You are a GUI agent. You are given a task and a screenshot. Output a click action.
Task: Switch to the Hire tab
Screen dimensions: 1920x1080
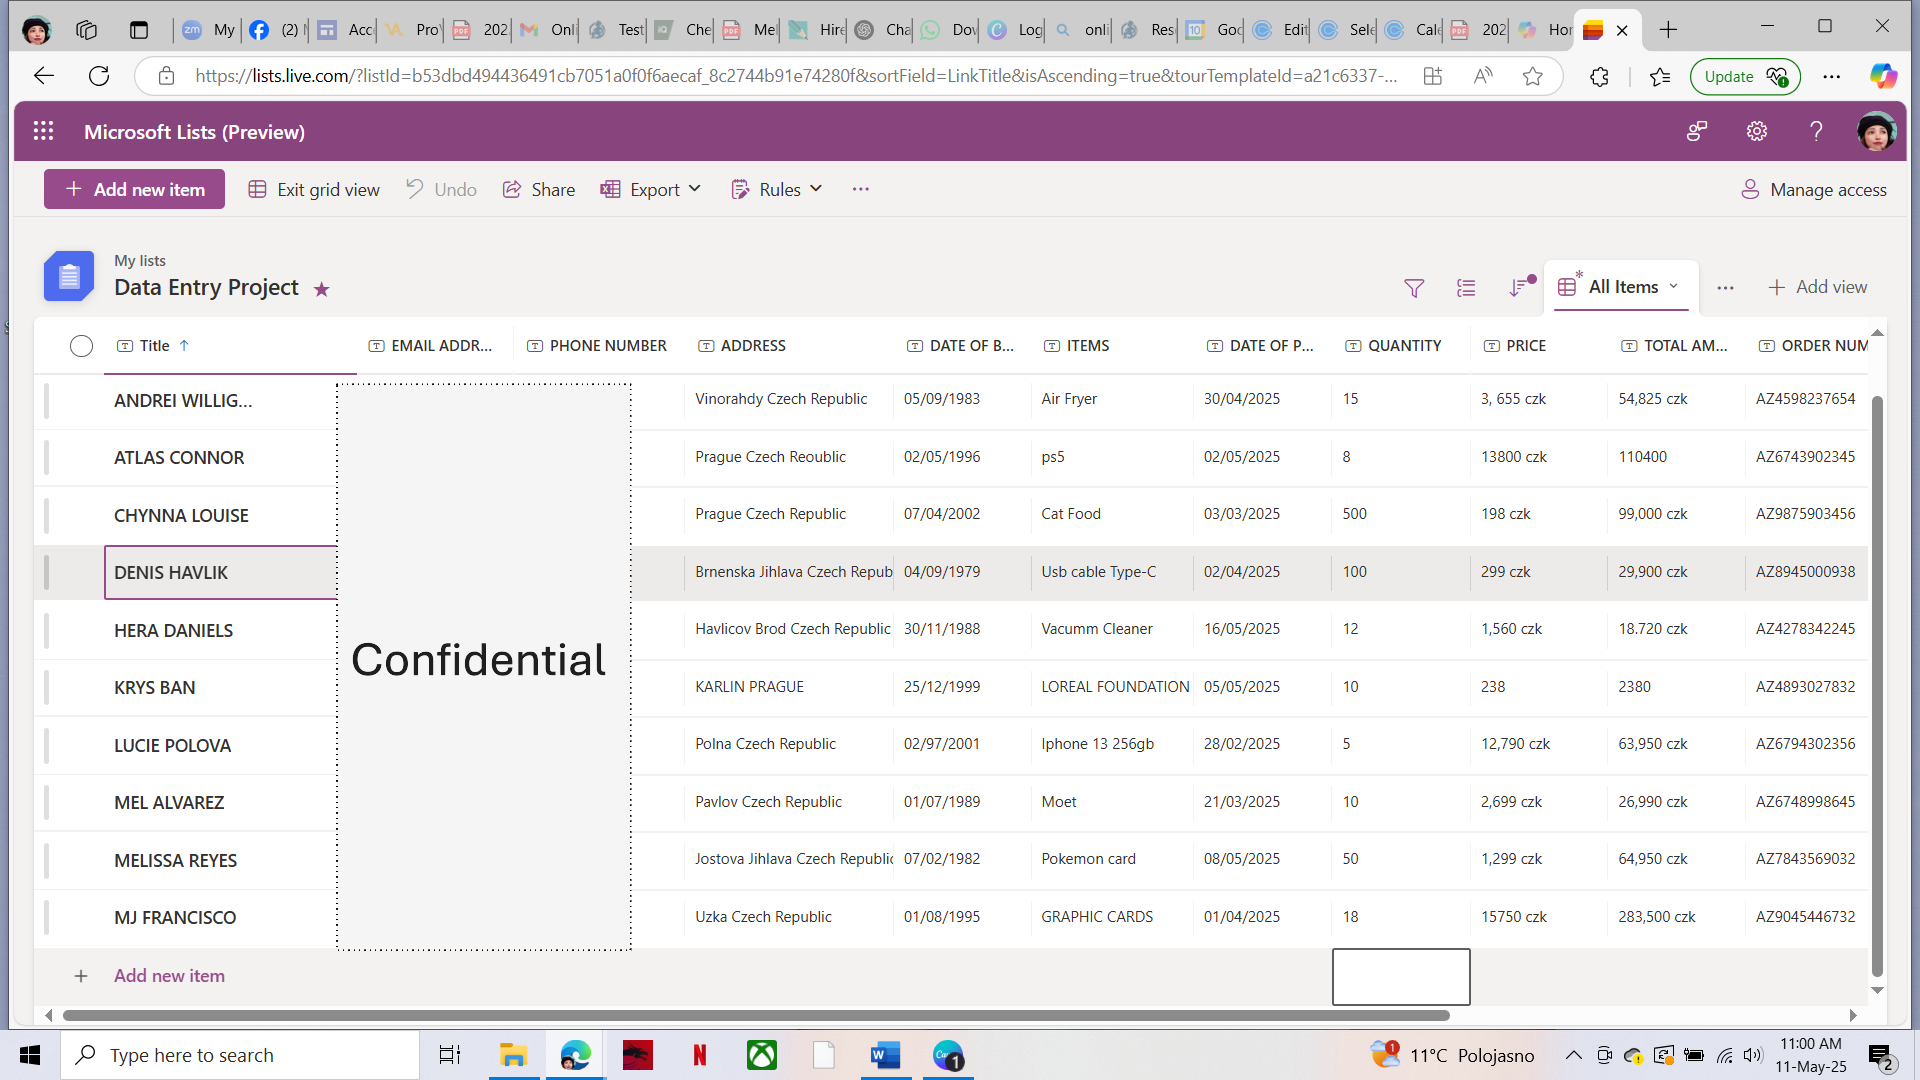816,30
